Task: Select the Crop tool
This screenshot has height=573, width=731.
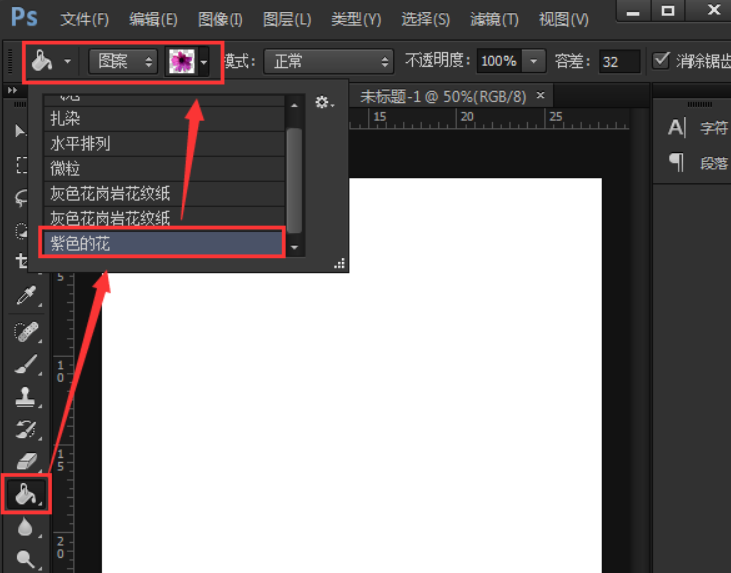Action: click(21, 261)
